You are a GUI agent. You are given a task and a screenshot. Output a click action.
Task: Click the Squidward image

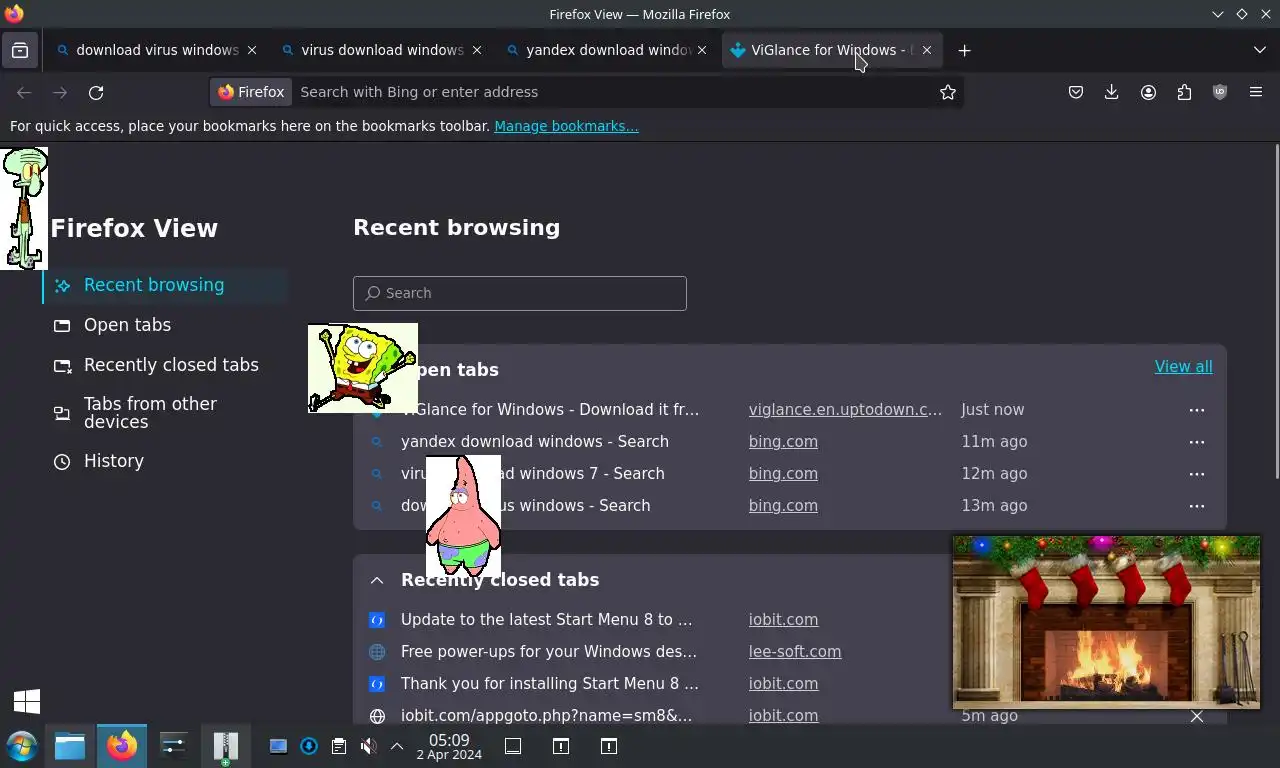24,208
